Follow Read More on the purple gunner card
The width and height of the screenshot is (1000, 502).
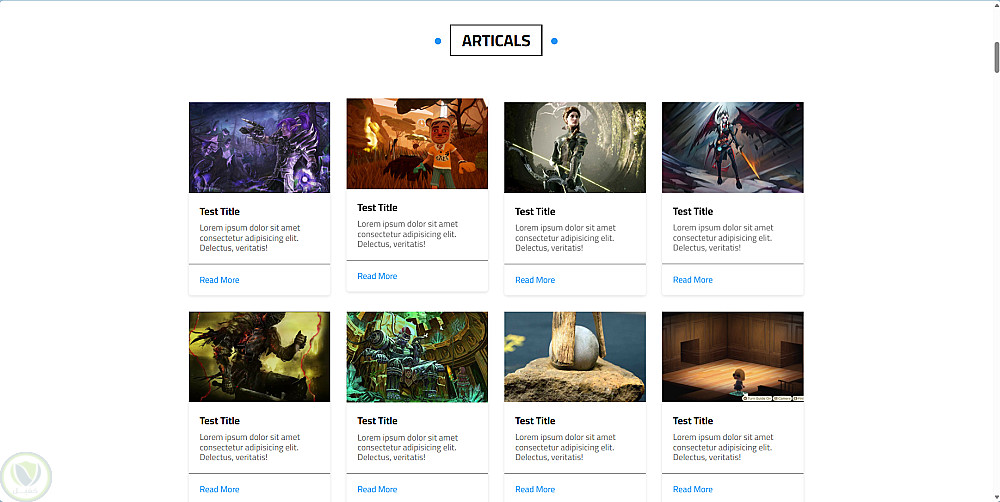tap(219, 280)
